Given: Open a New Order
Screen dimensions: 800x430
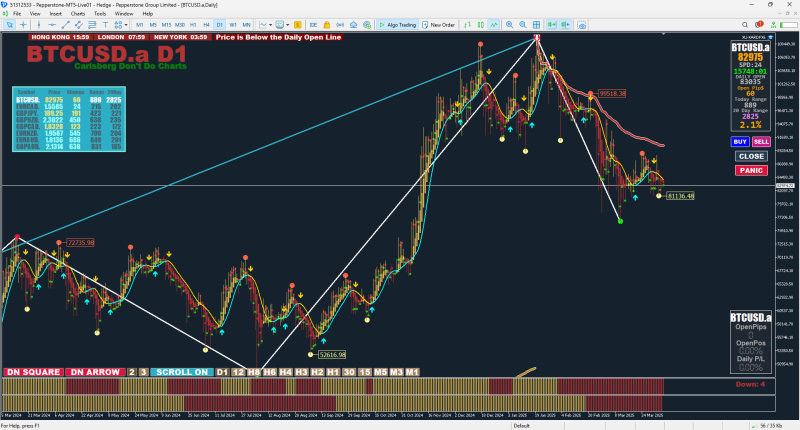Looking at the screenshot, I should [x=438, y=24].
